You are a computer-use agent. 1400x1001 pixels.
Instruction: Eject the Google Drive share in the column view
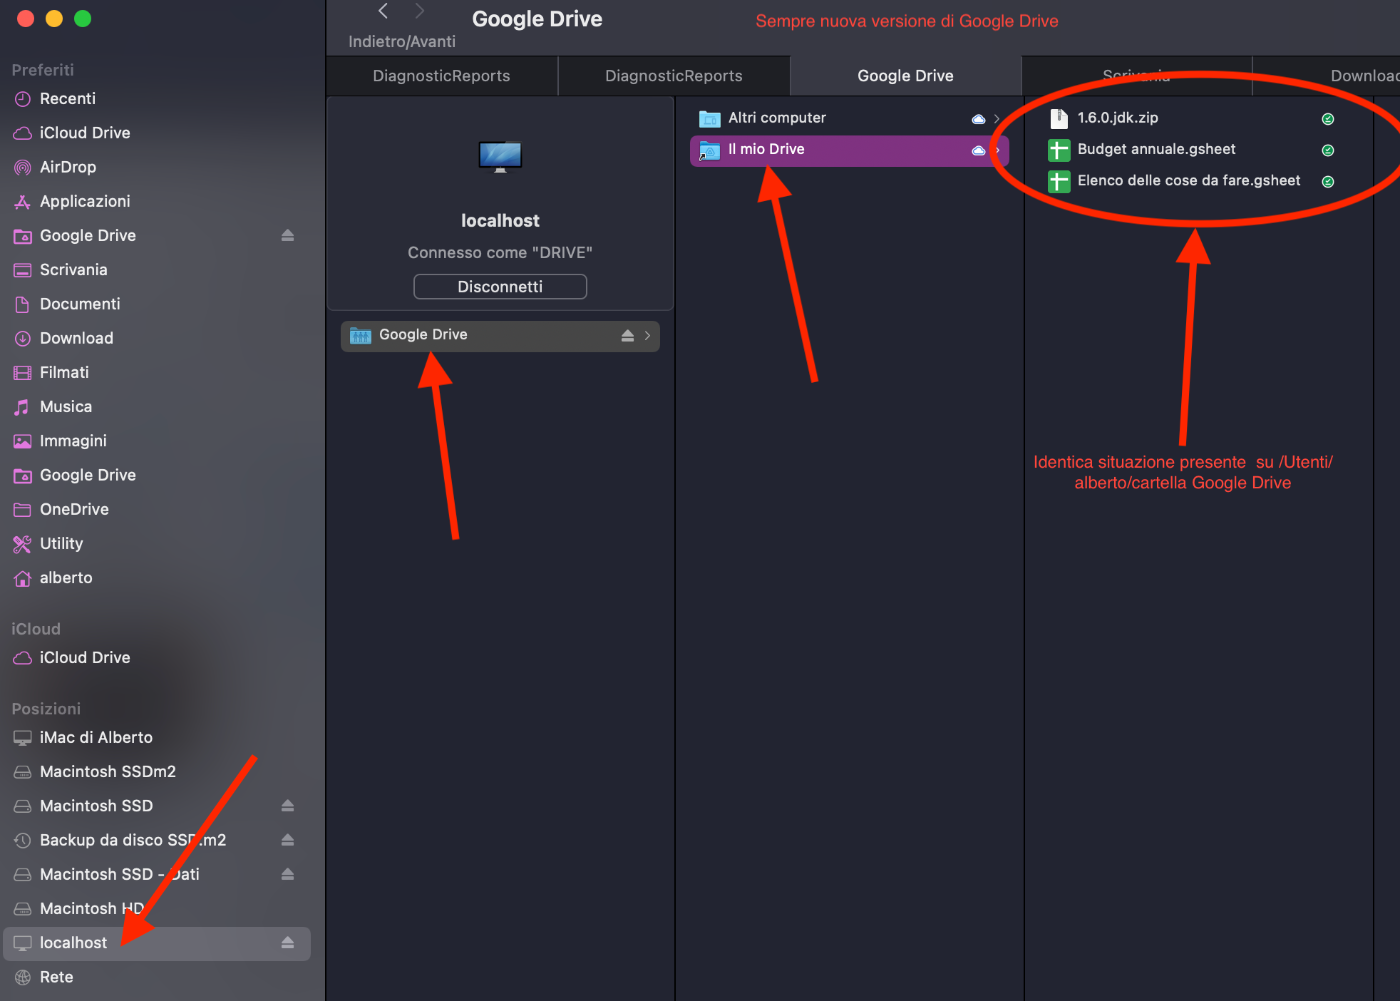click(628, 336)
